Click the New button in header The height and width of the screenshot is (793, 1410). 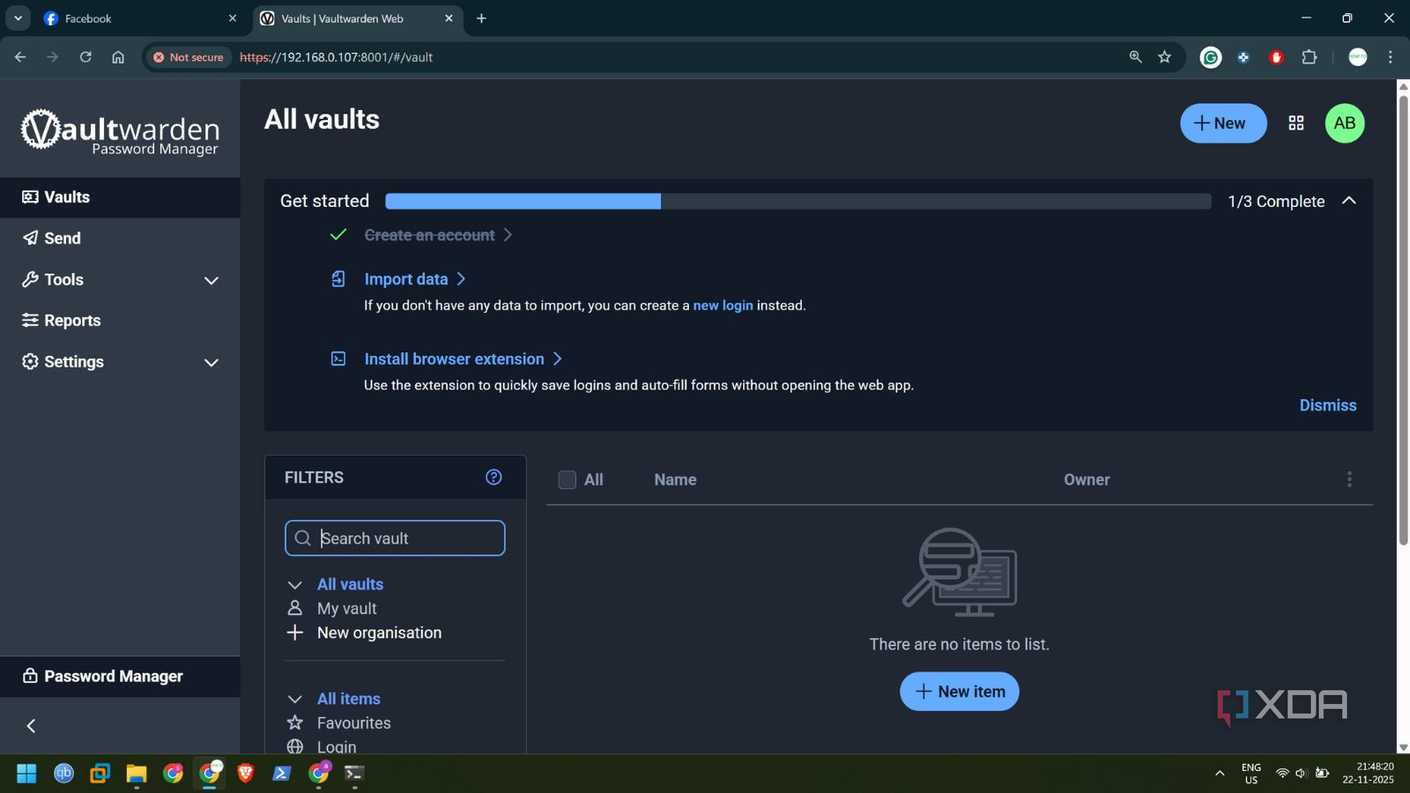click(x=1223, y=123)
